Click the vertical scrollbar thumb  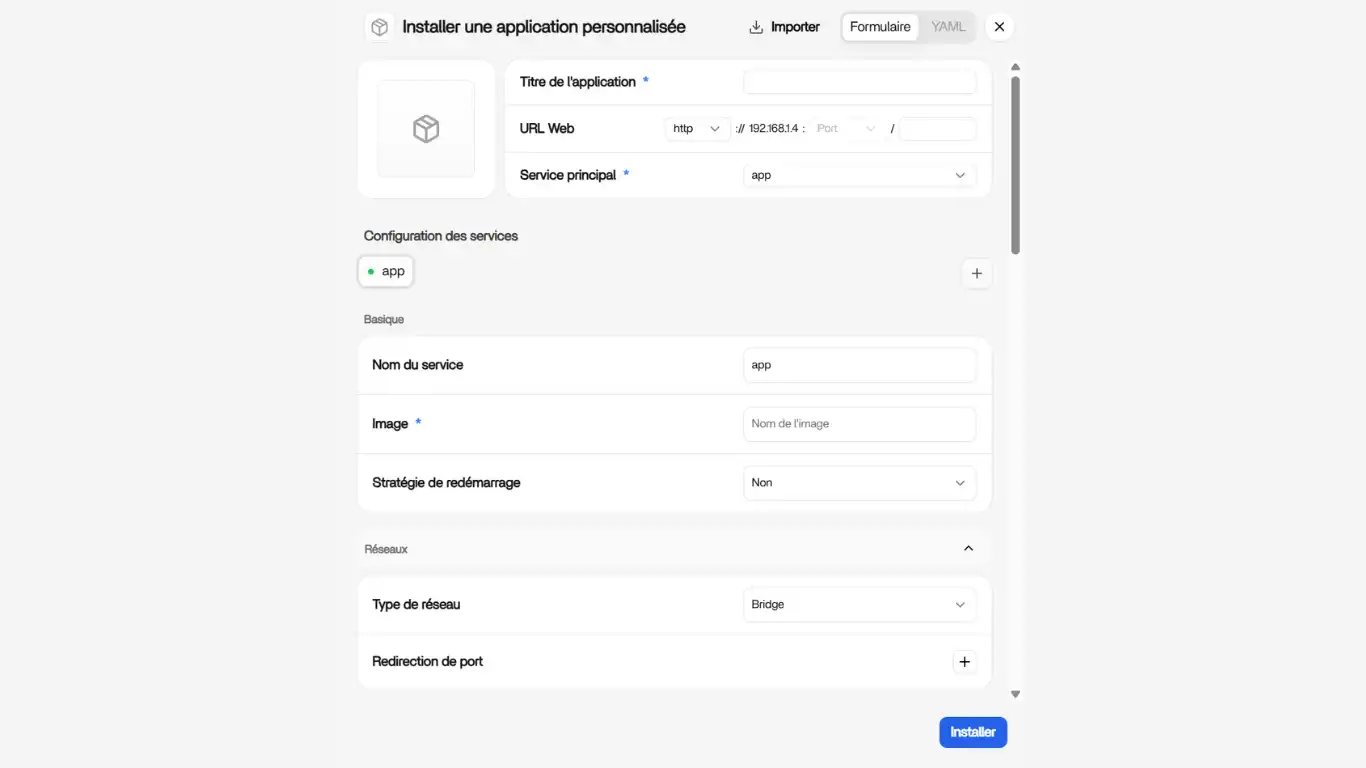click(x=1015, y=165)
